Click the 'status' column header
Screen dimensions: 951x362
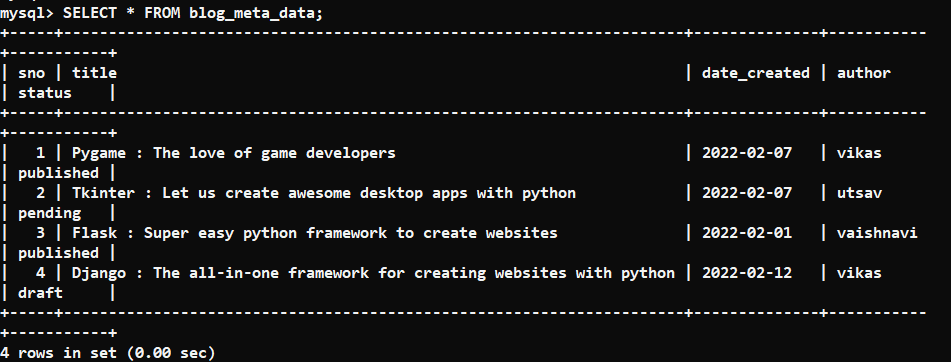(x=45, y=93)
